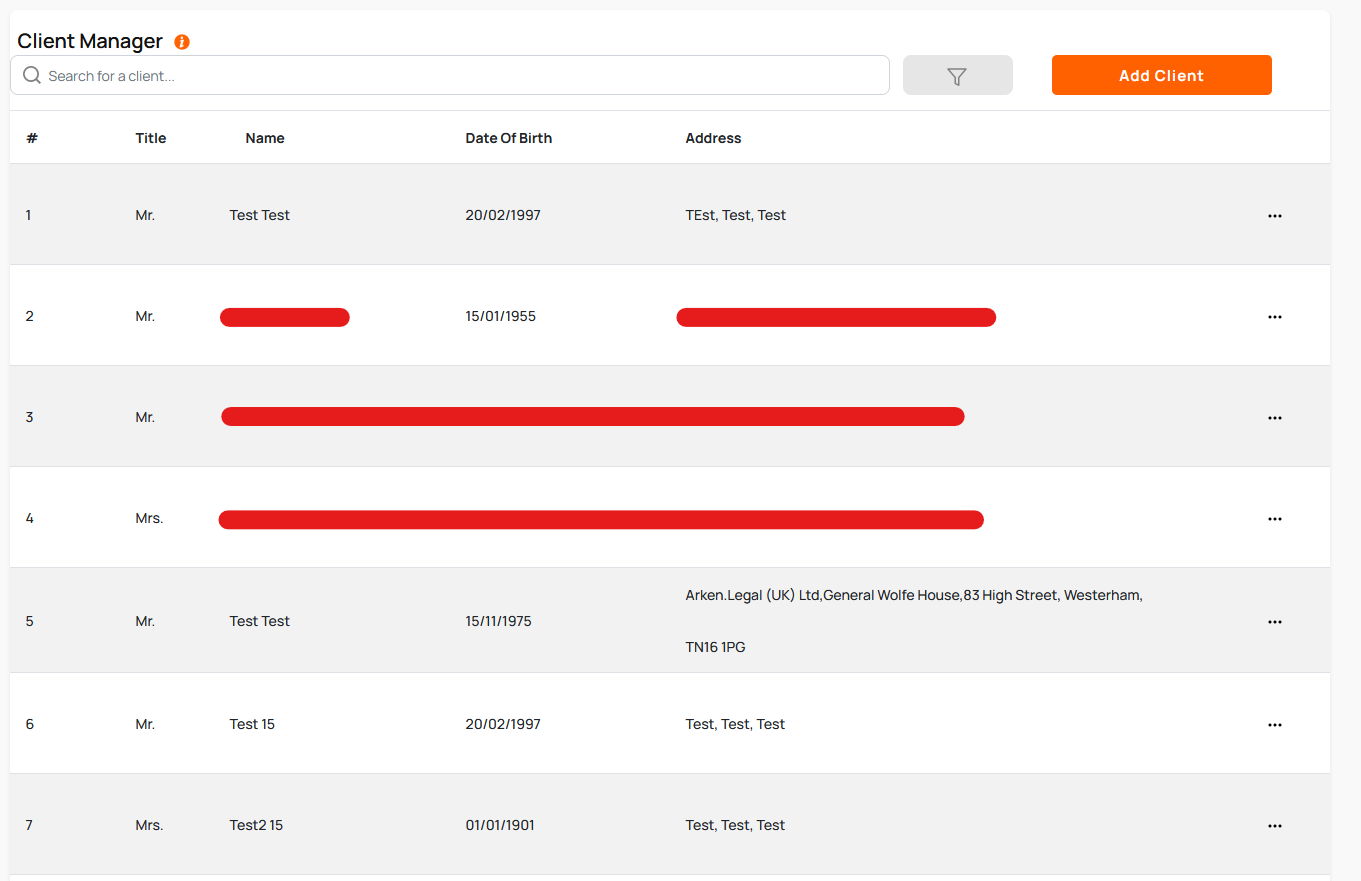
Task: Open the filter funnel button
Action: tap(957, 76)
